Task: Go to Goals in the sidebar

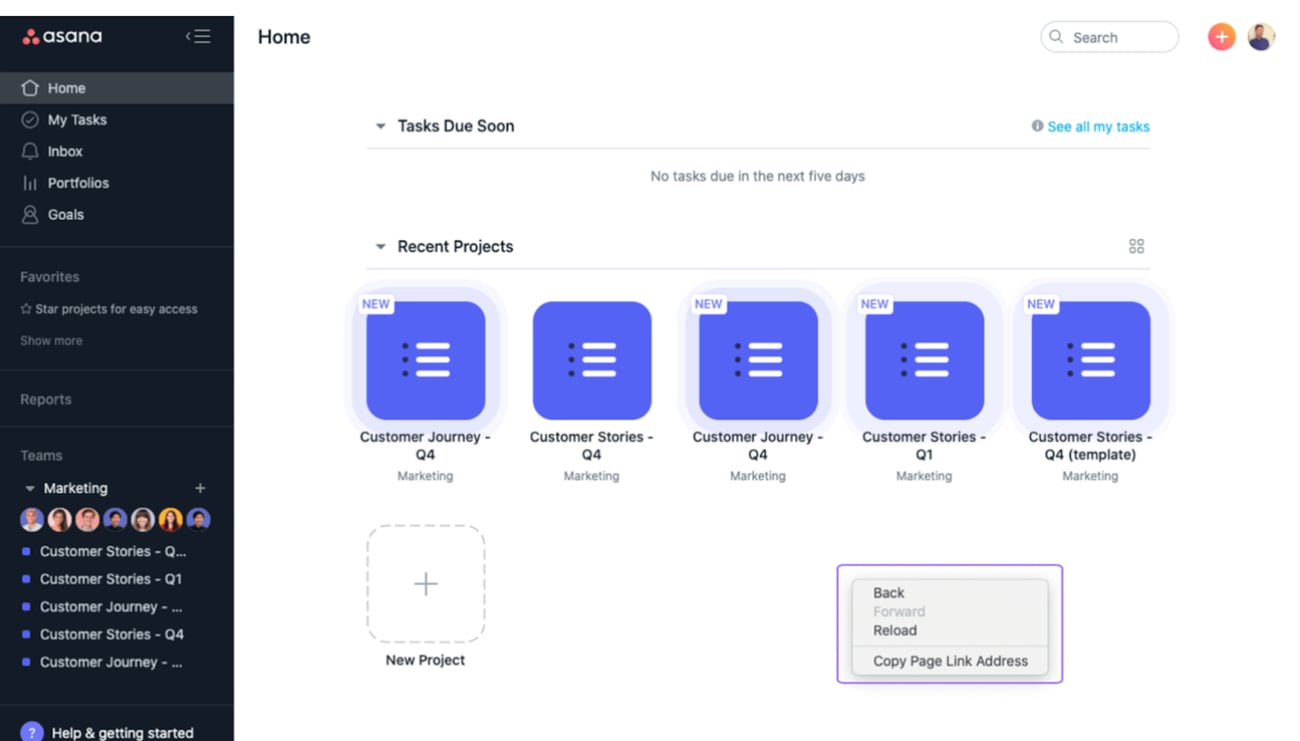Action: 66,214
